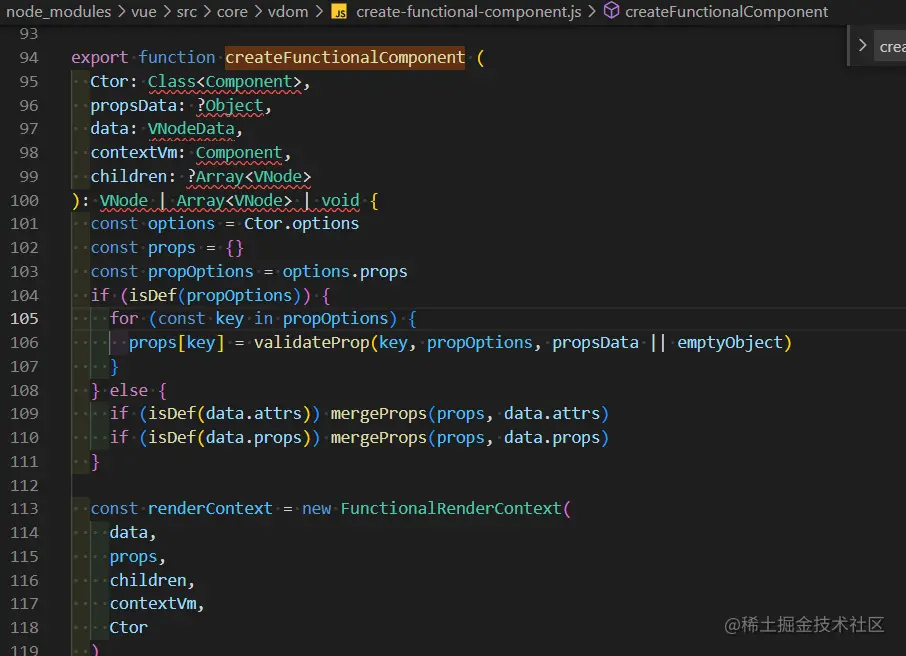Click ?Object type annotation on line 96

229,106
